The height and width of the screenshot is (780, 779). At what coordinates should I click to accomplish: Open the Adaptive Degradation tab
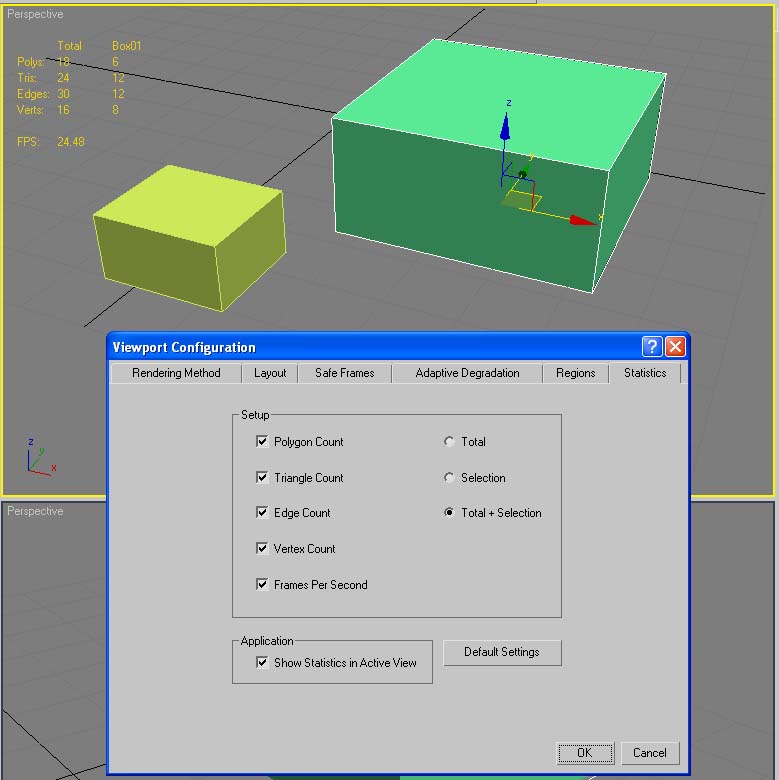coord(467,373)
